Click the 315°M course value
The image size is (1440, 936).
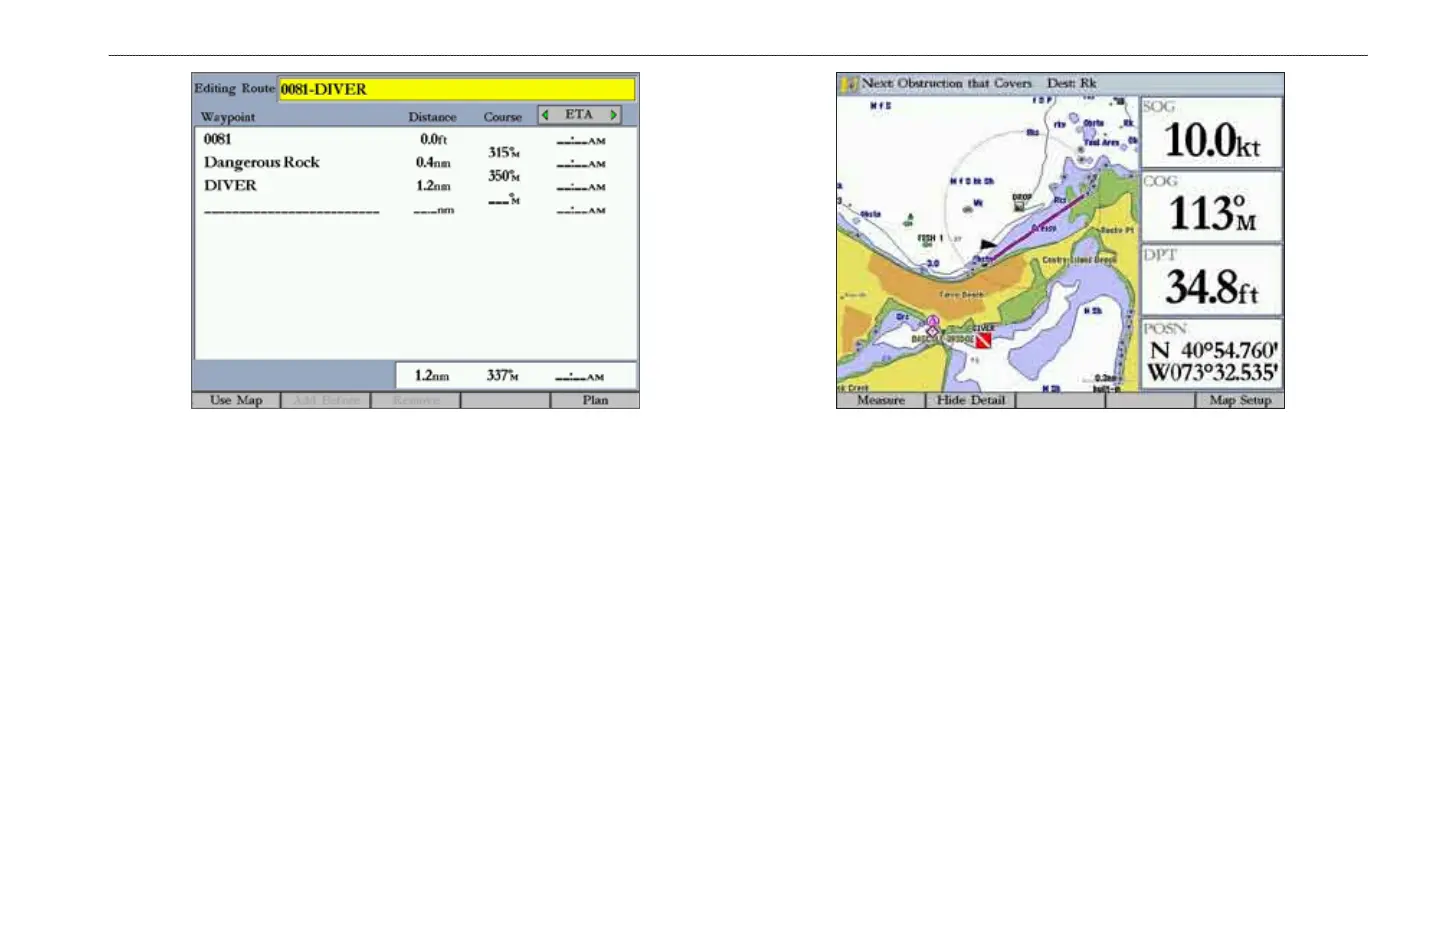(503, 152)
